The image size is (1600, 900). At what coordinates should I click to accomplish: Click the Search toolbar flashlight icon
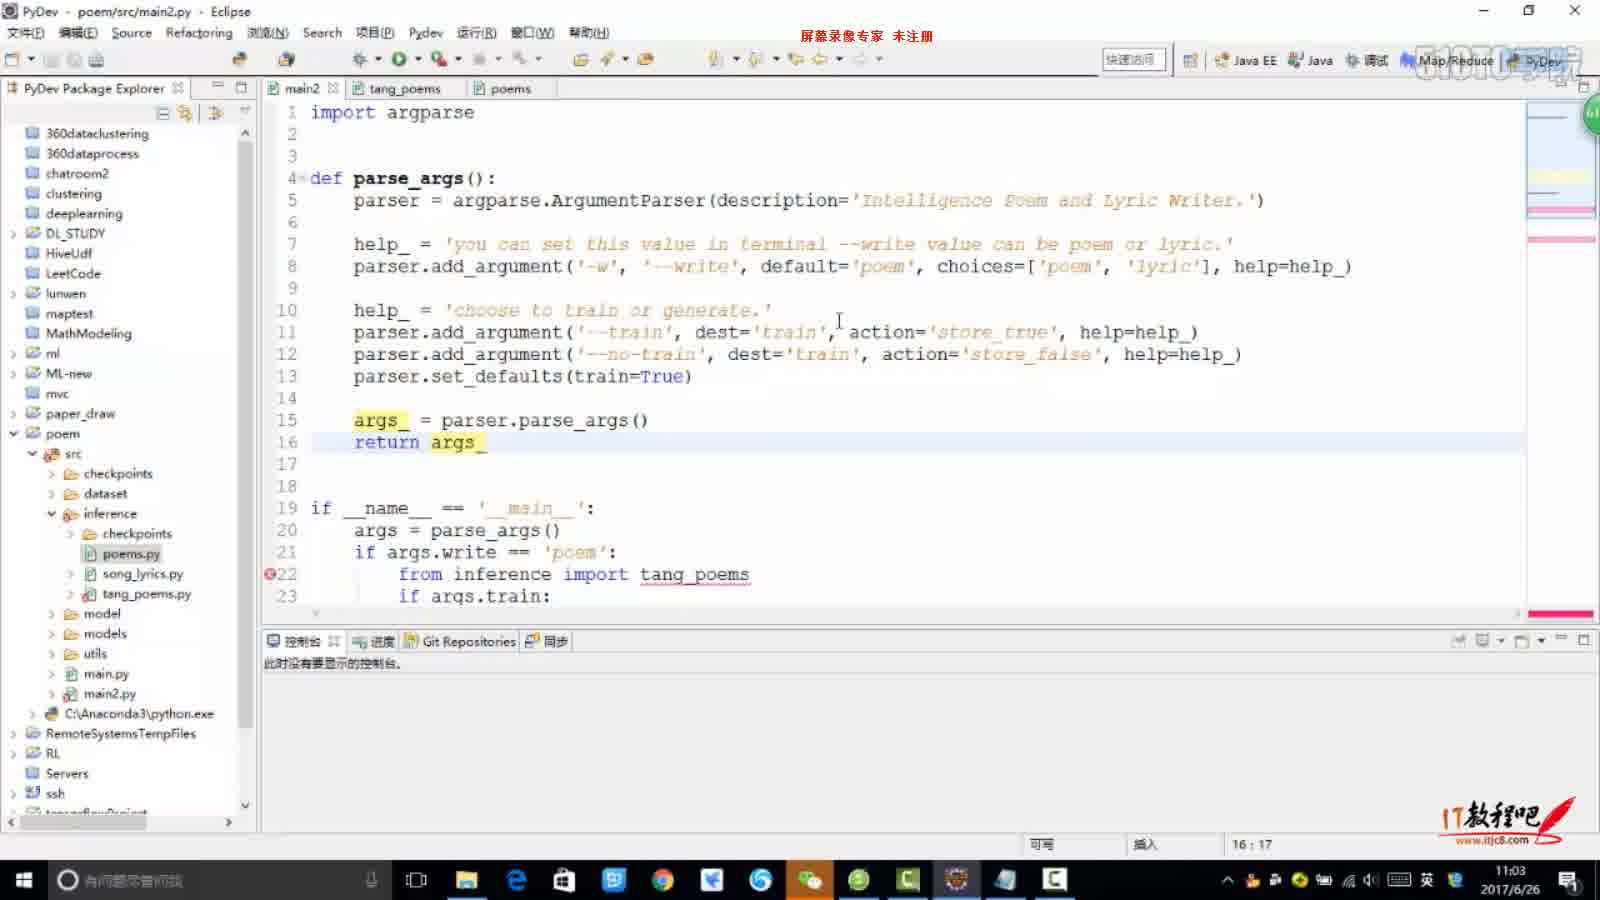pos(607,59)
